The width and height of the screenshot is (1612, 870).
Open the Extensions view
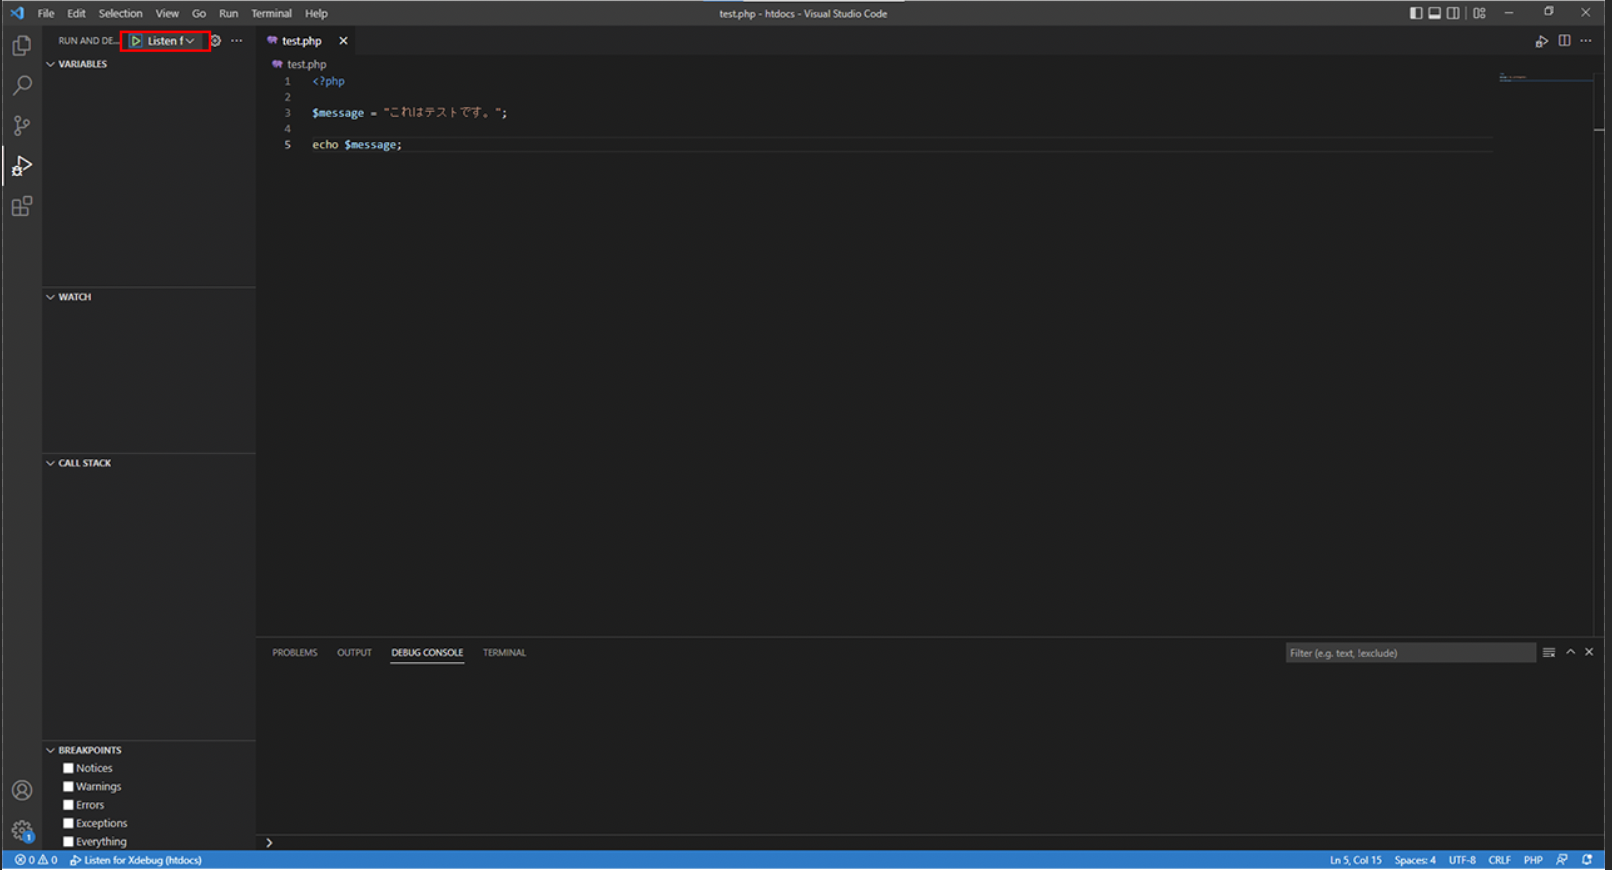click(21, 206)
